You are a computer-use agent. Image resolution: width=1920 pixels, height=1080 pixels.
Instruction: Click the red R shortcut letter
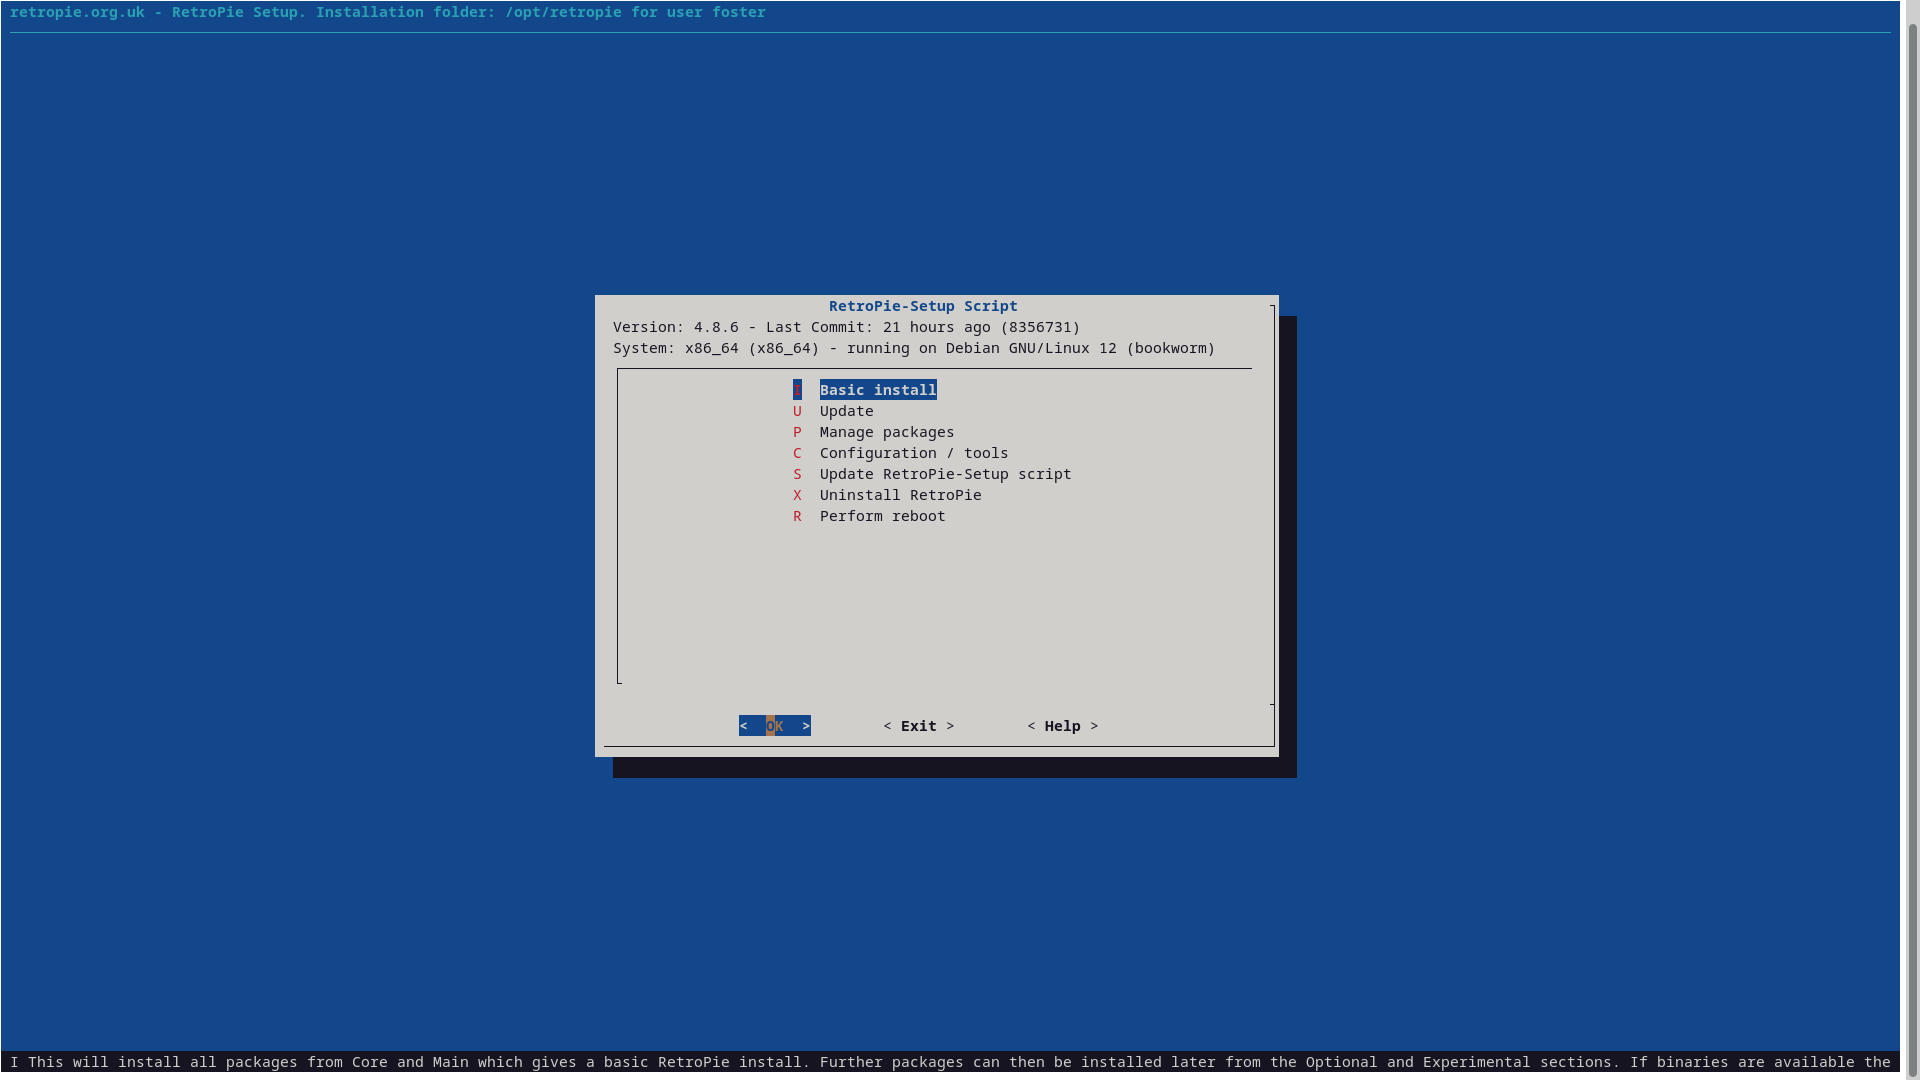tap(797, 516)
